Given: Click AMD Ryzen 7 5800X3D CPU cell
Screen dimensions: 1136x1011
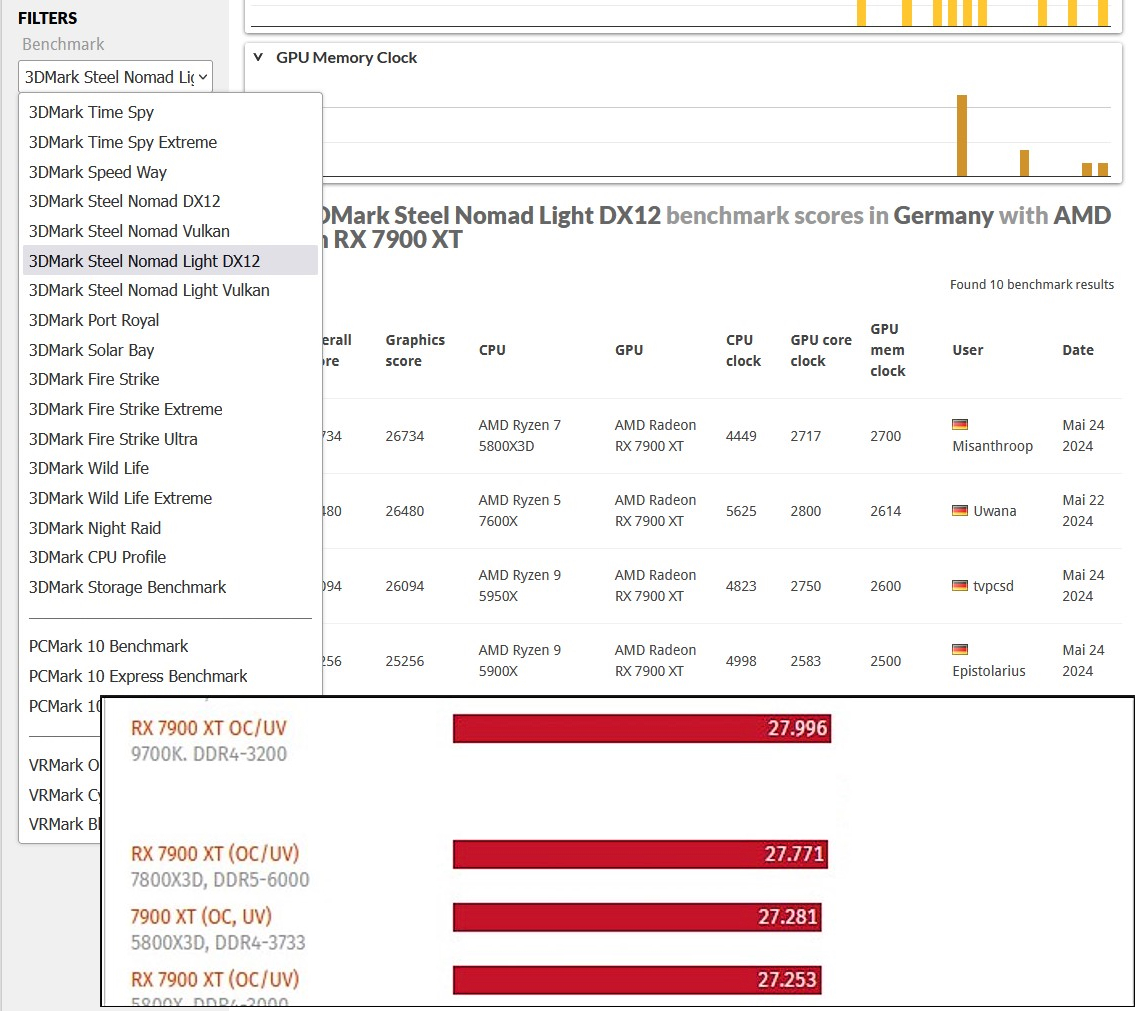Looking at the screenshot, I should point(519,436).
